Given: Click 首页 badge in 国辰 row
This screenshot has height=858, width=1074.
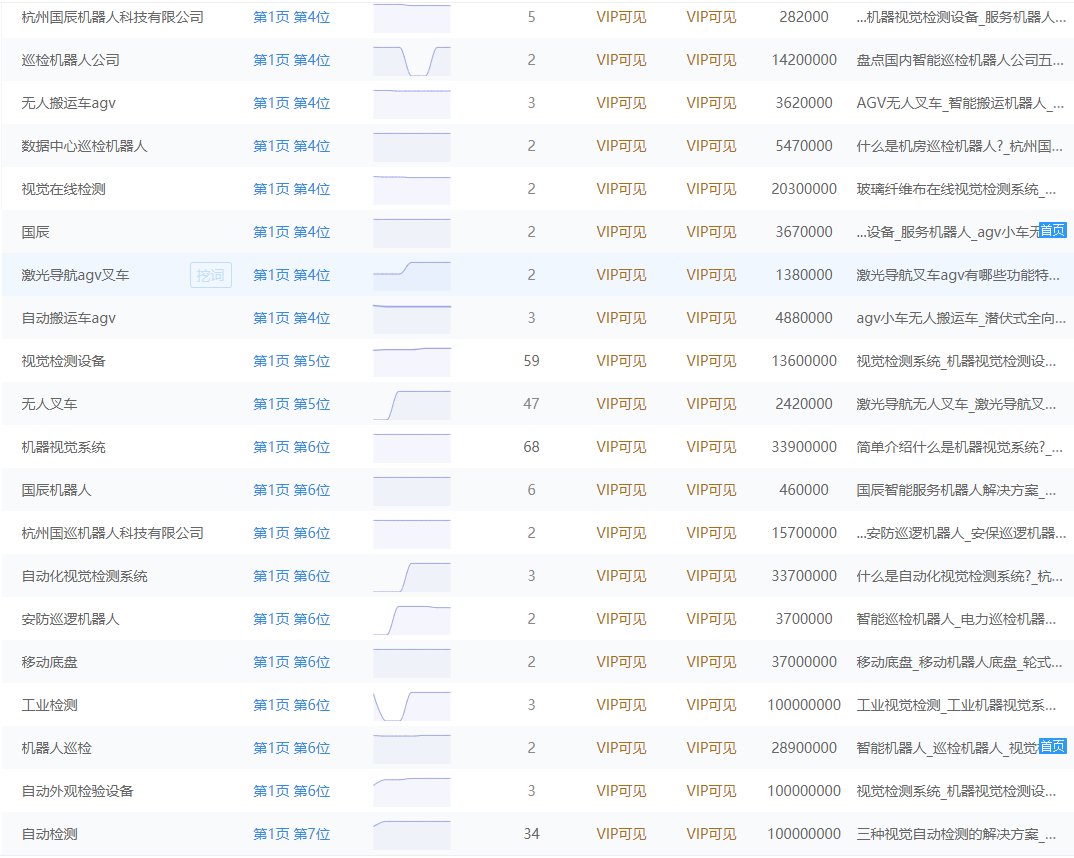Looking at the screenshot, I should click(x=1052, y=230).
